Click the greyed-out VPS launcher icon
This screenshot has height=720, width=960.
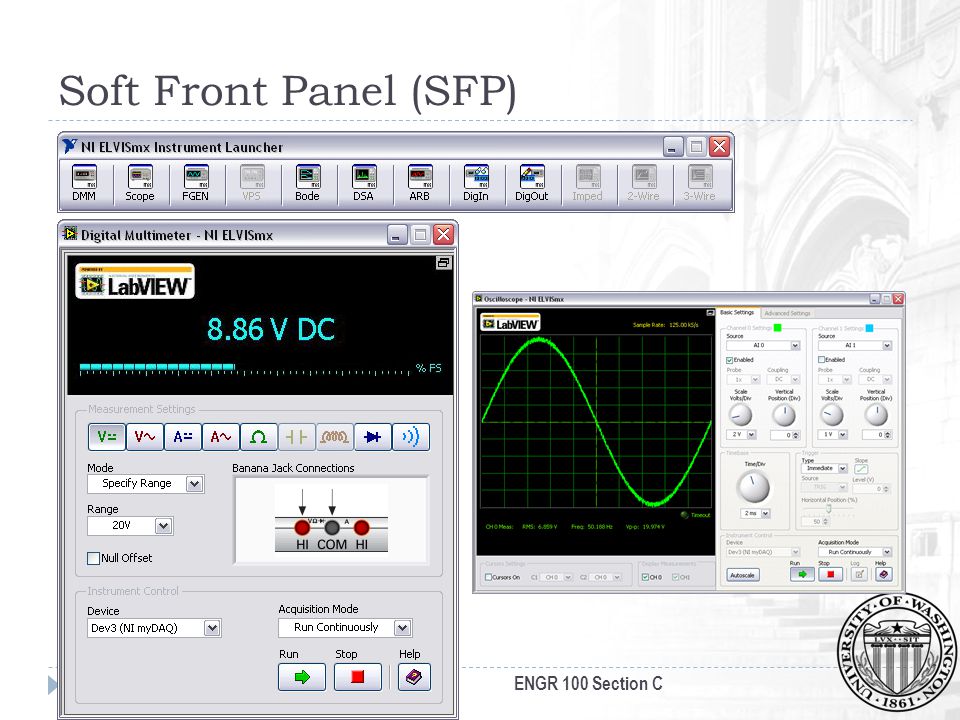pos(251,183)
